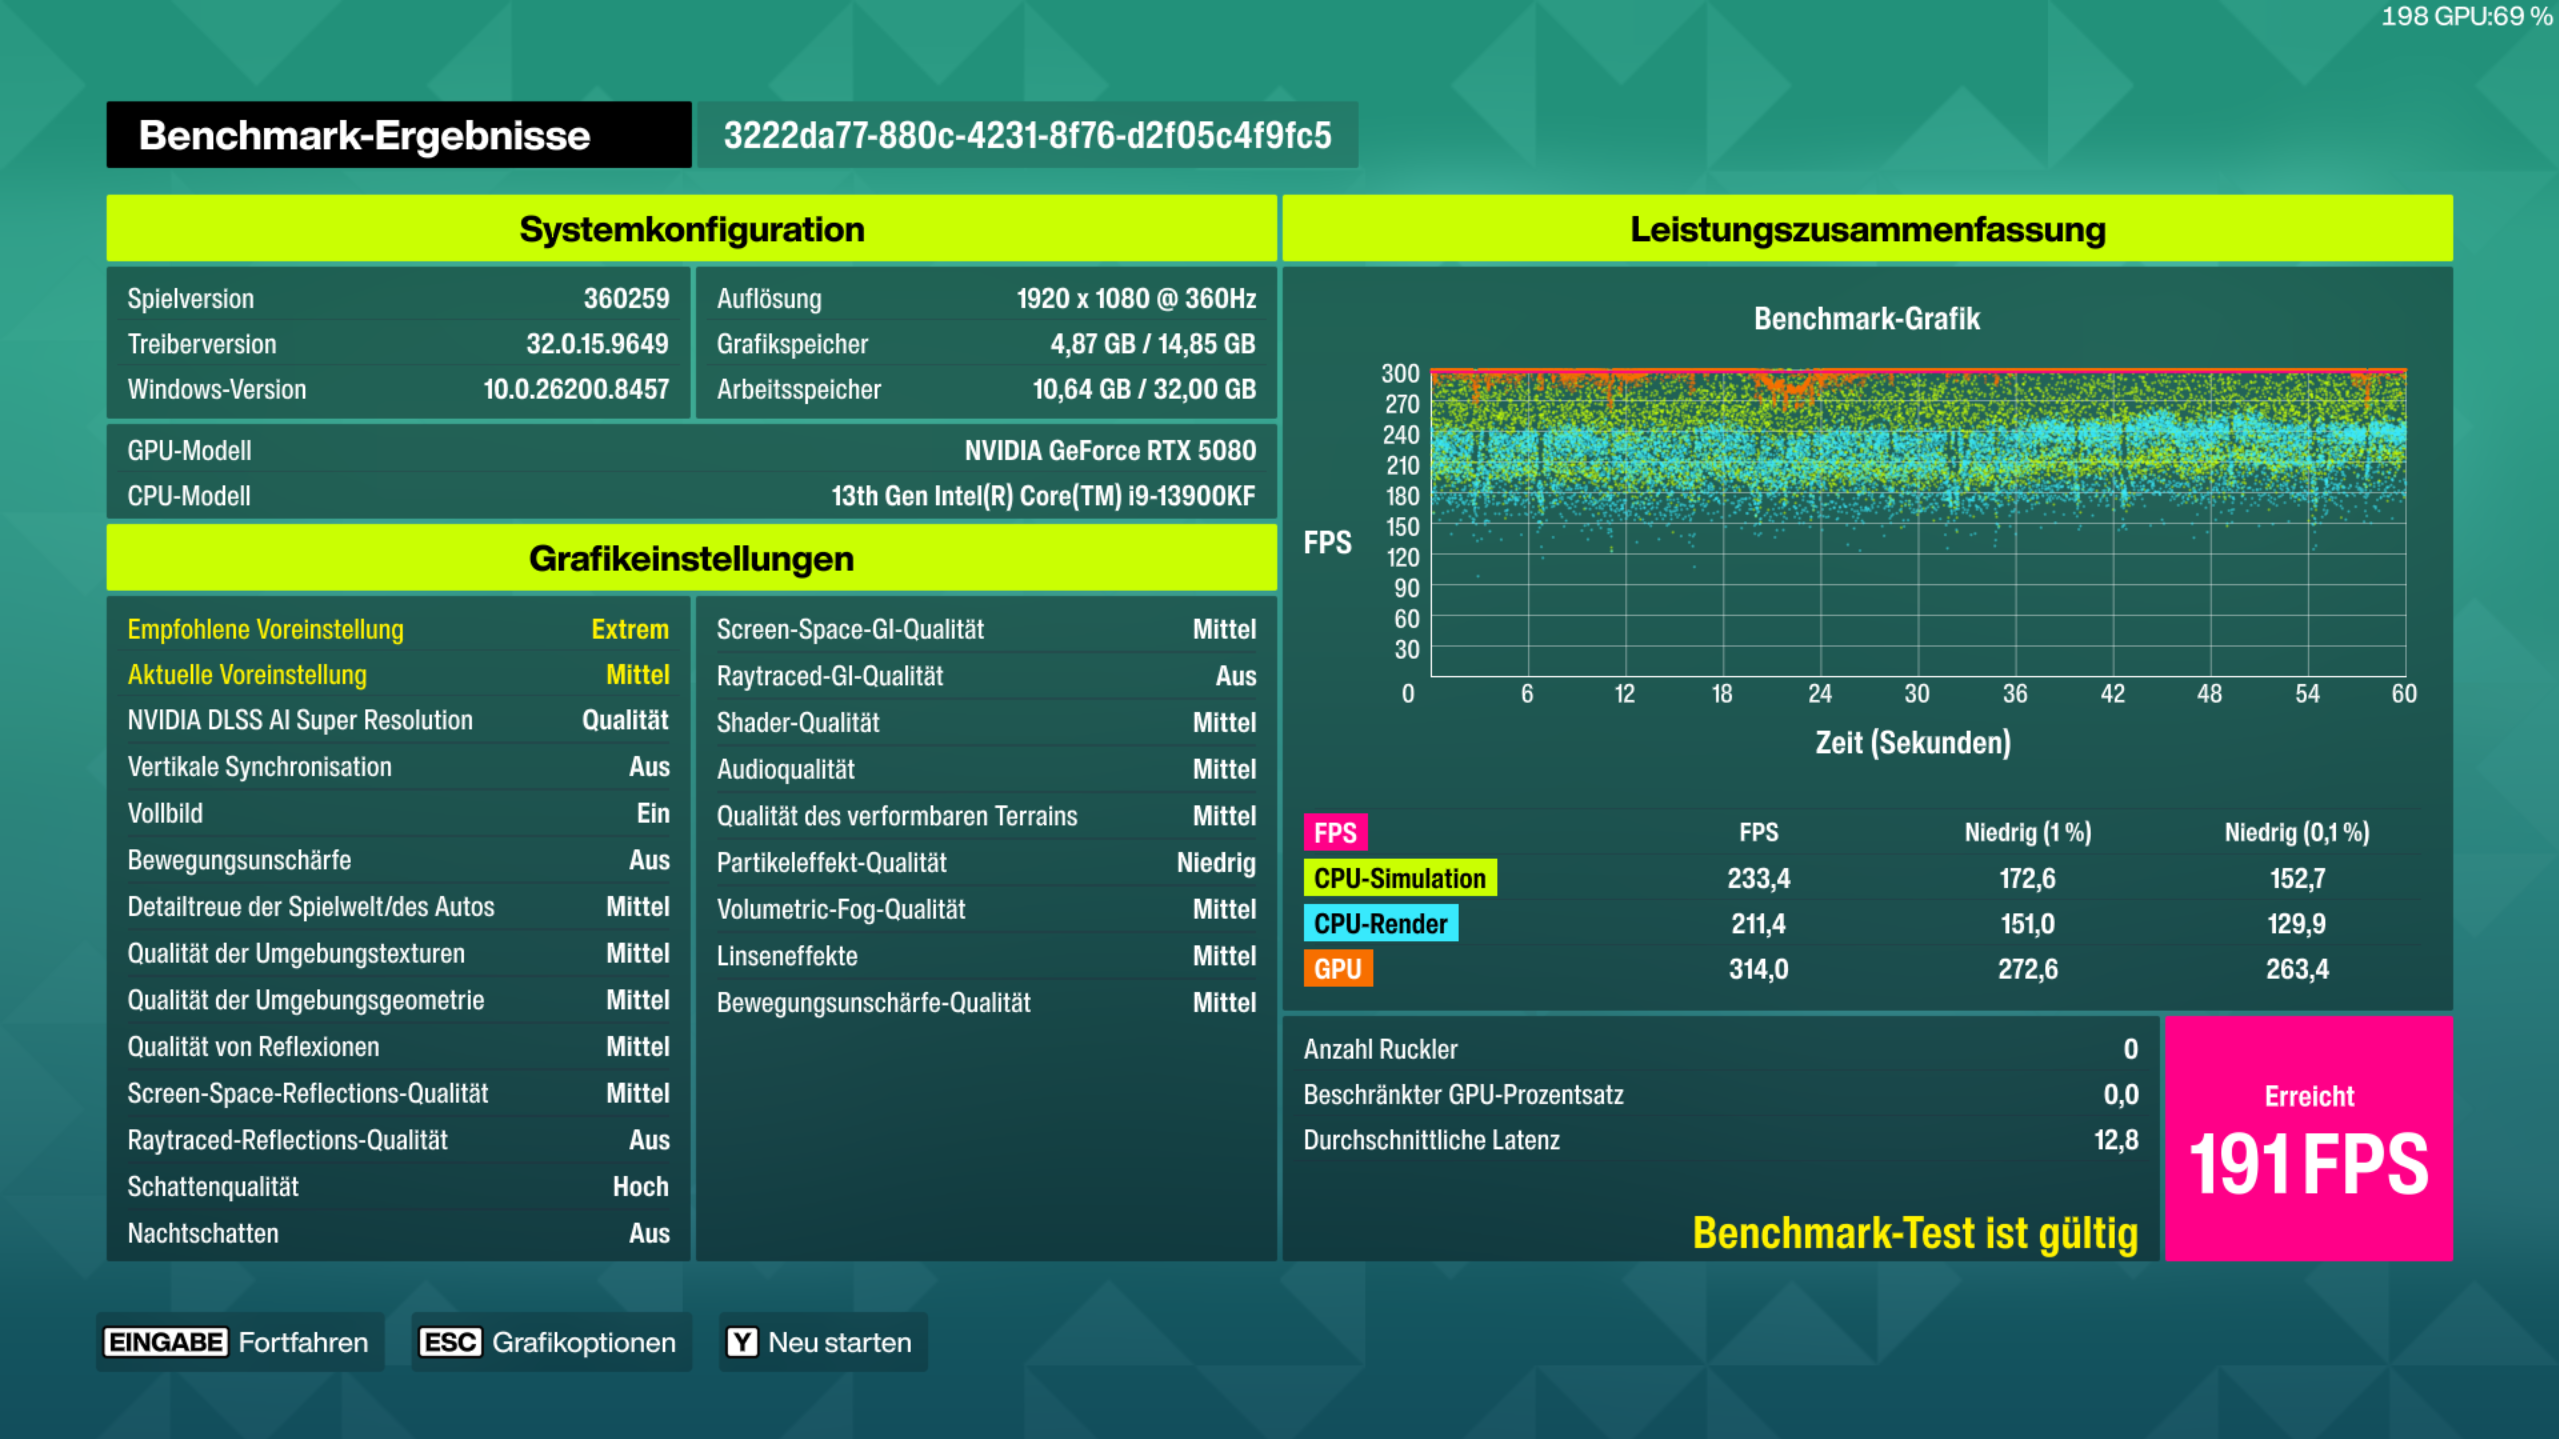Screen dimensions: 2559x1439
Task: Select the Grafikeinstellungen header
Action: click(x=692, y=558)
